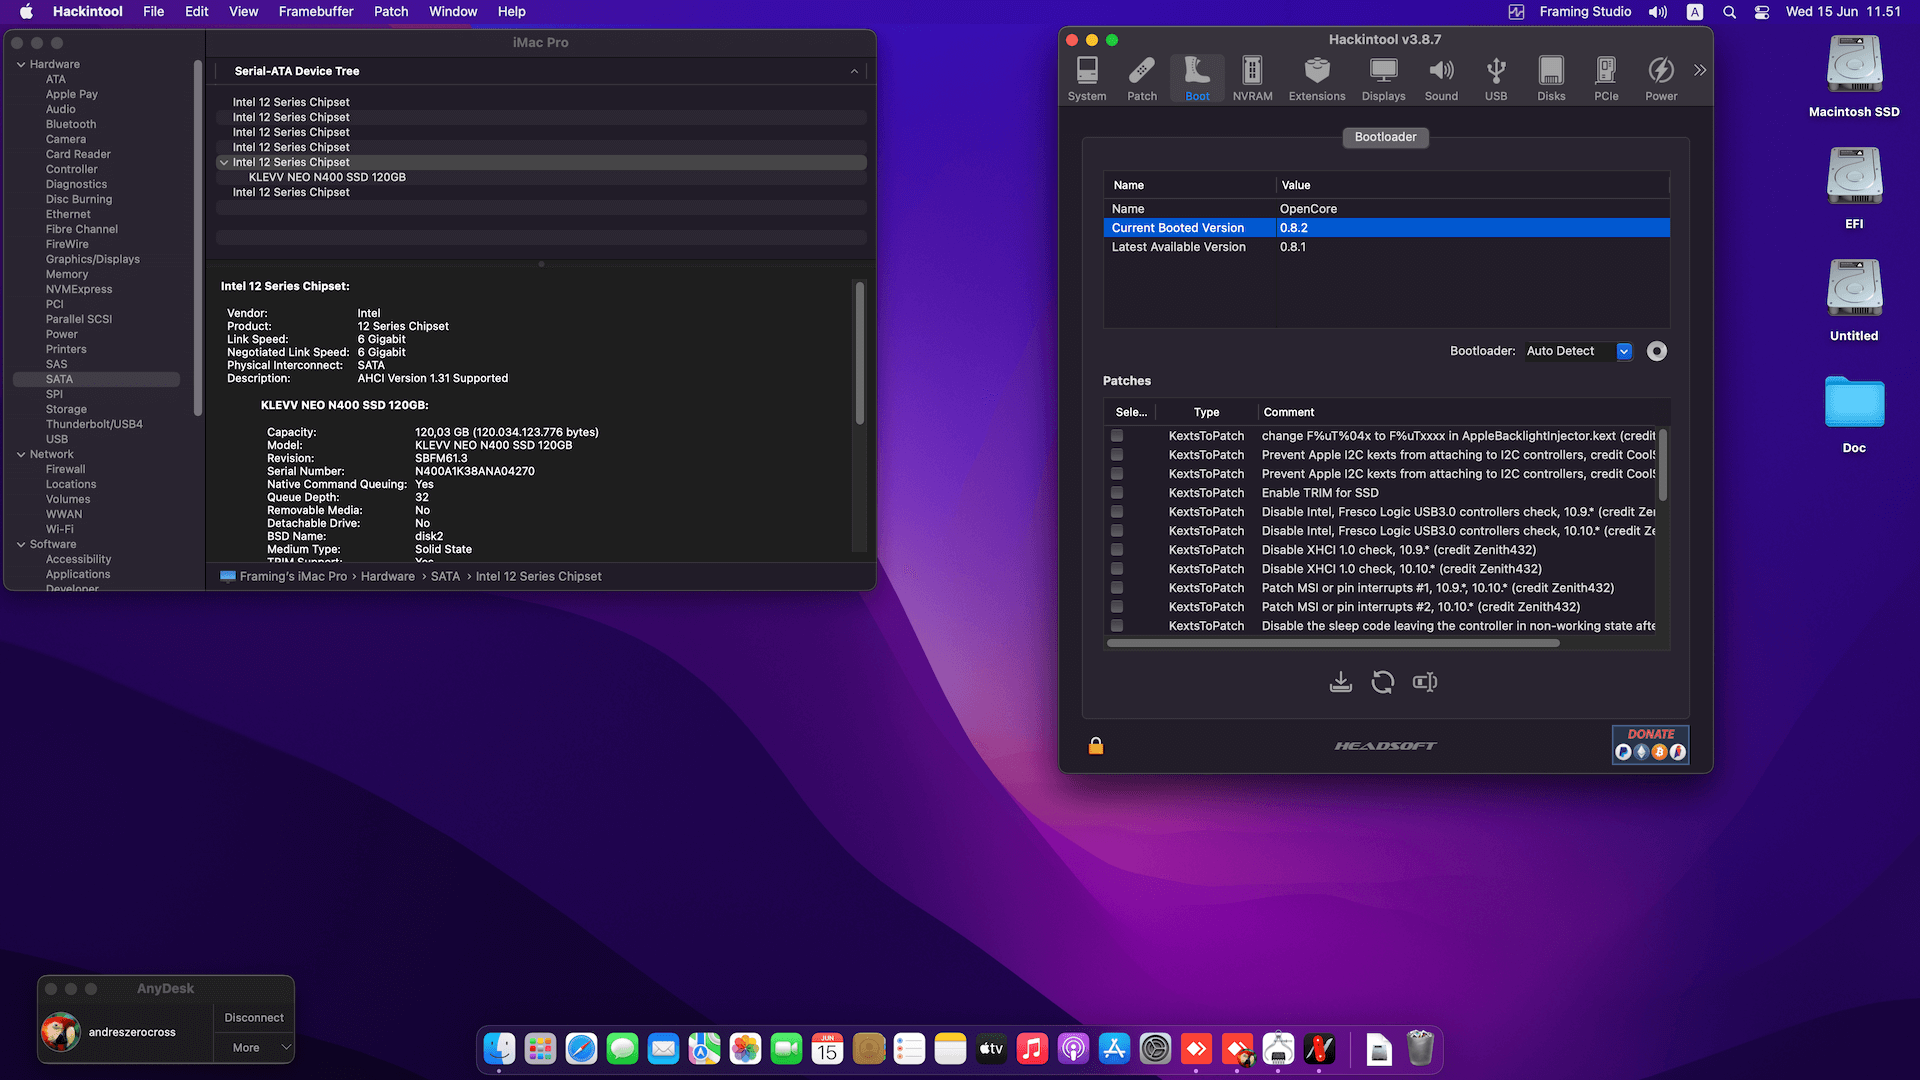This screenshot has width=1920, height=1080.
Task: Open the Doc folder on desktop
Action: coord(1854,412)
